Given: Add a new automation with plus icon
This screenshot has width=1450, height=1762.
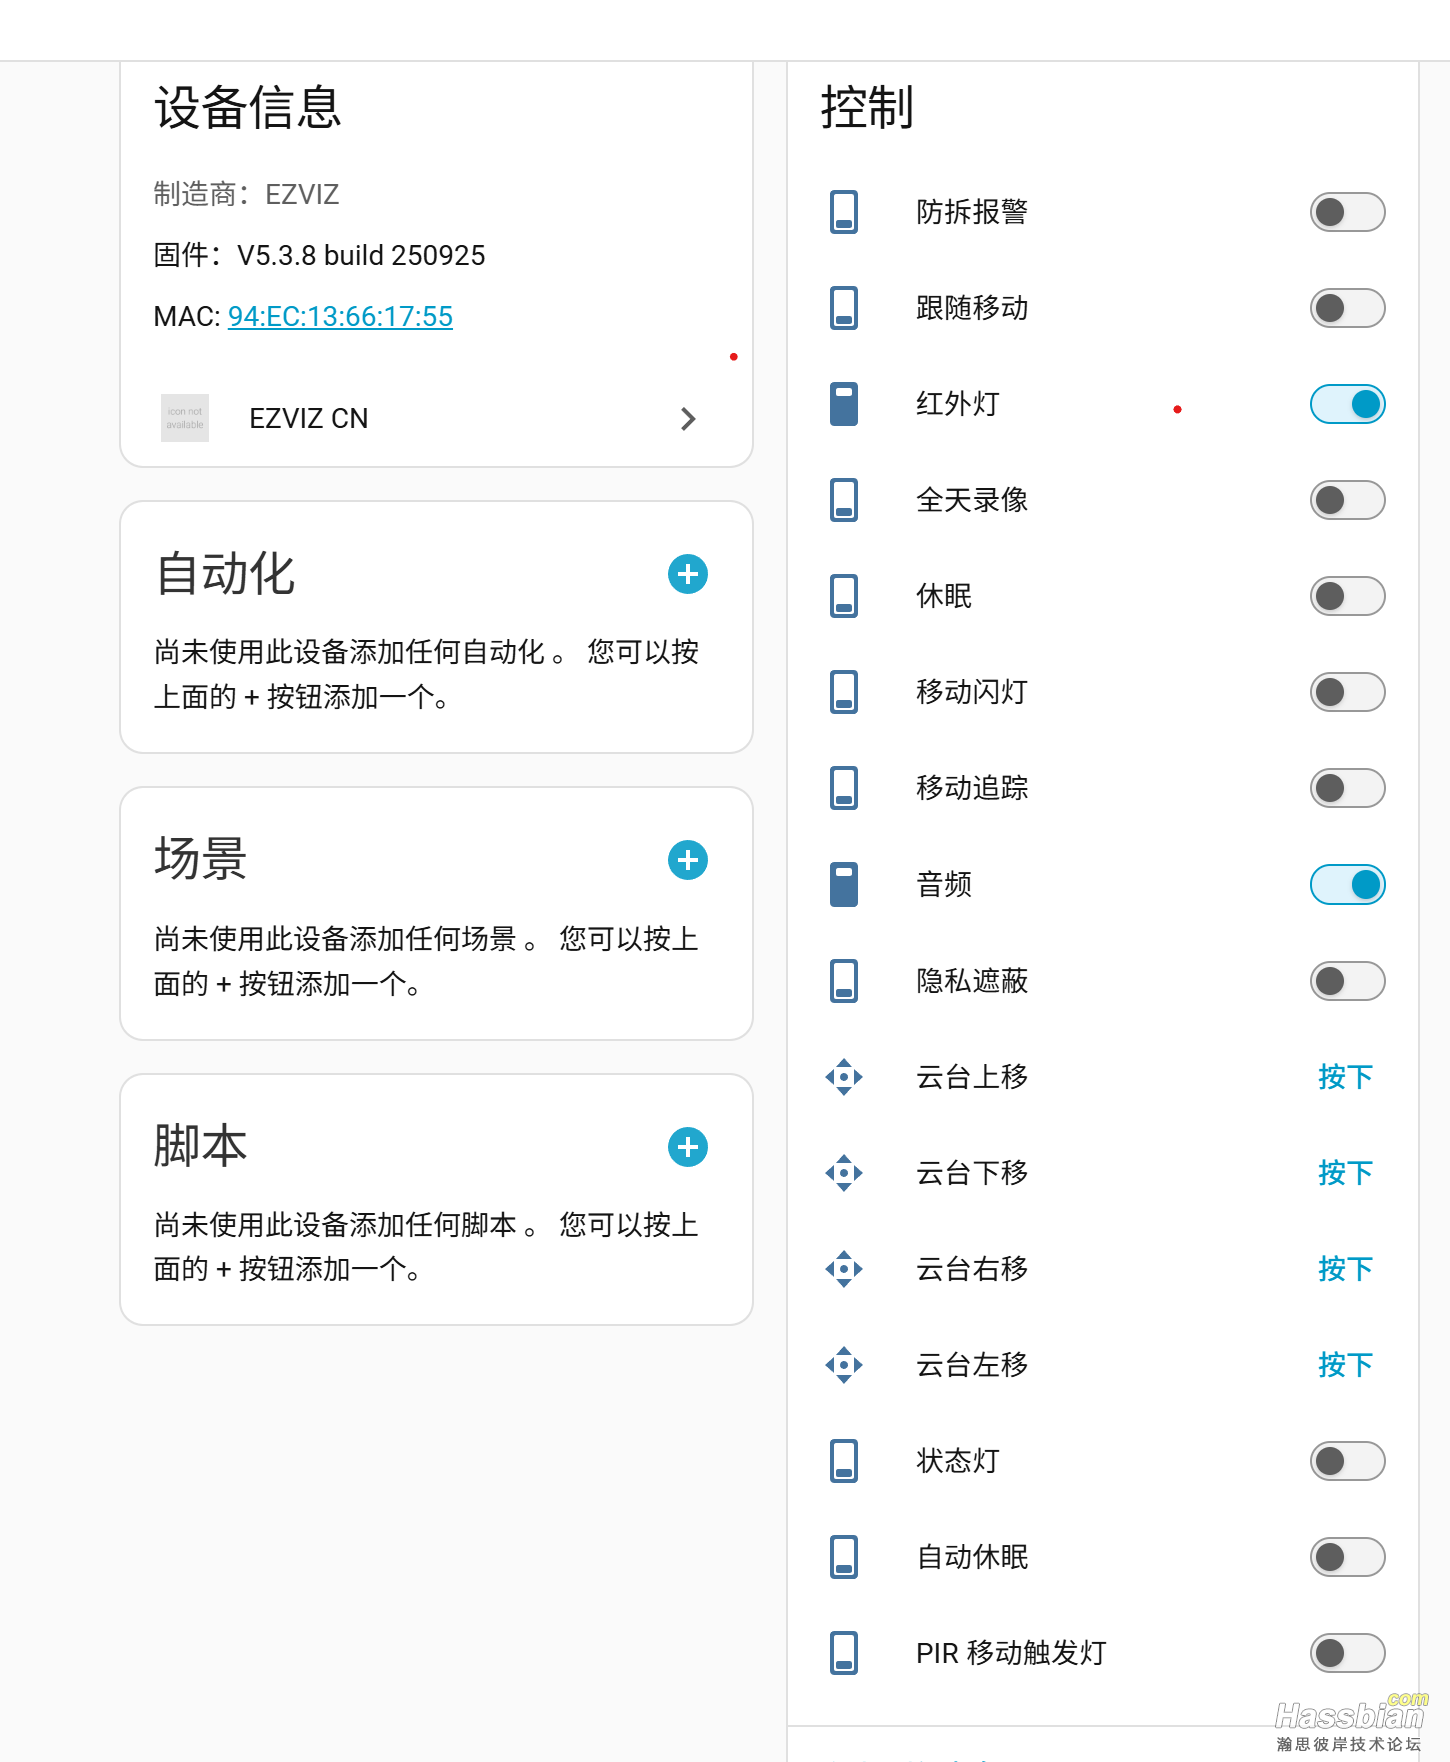Looking at the screenshot, I should point(688,574).
